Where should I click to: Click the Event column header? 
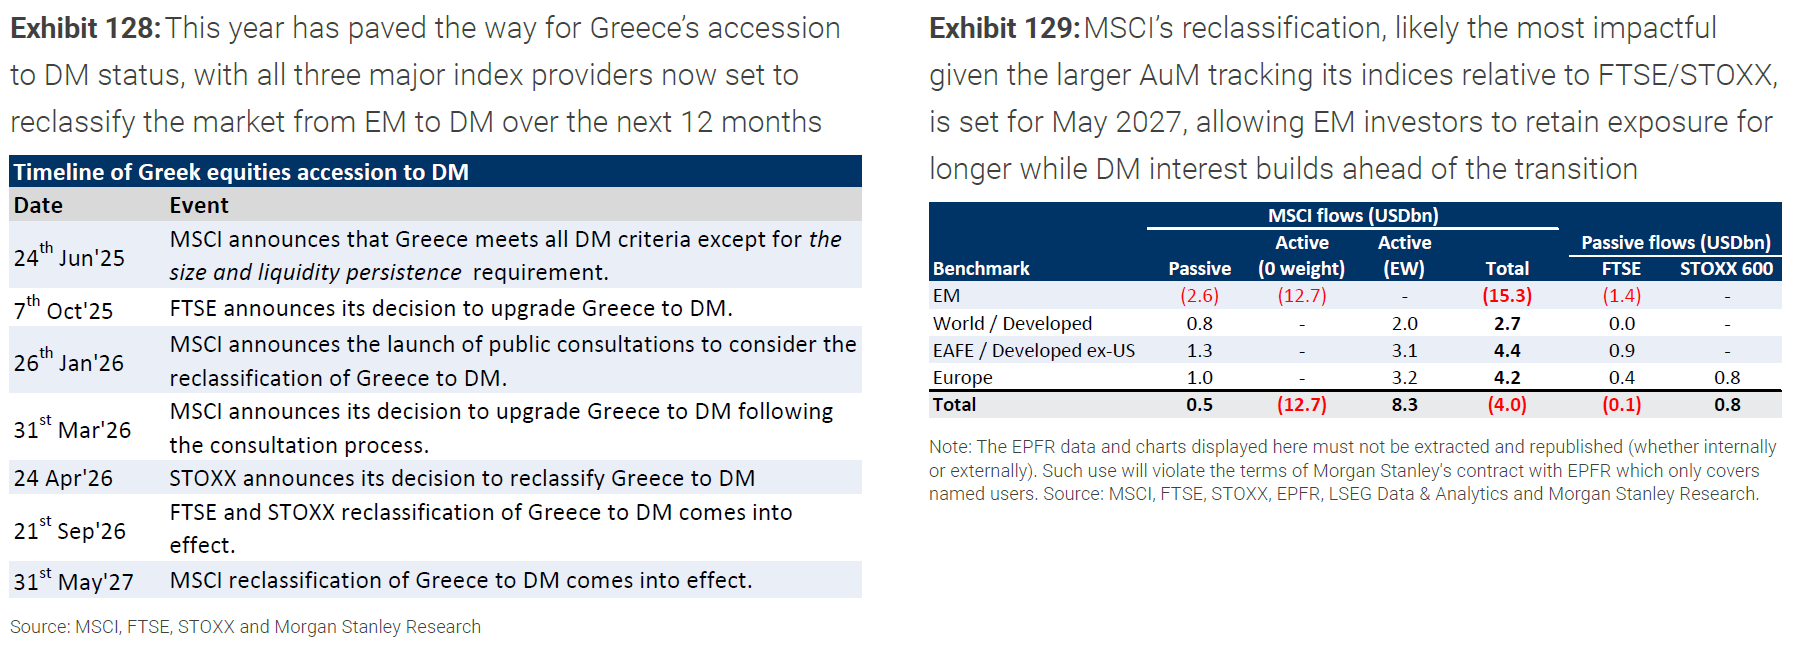tap(199, 205)
